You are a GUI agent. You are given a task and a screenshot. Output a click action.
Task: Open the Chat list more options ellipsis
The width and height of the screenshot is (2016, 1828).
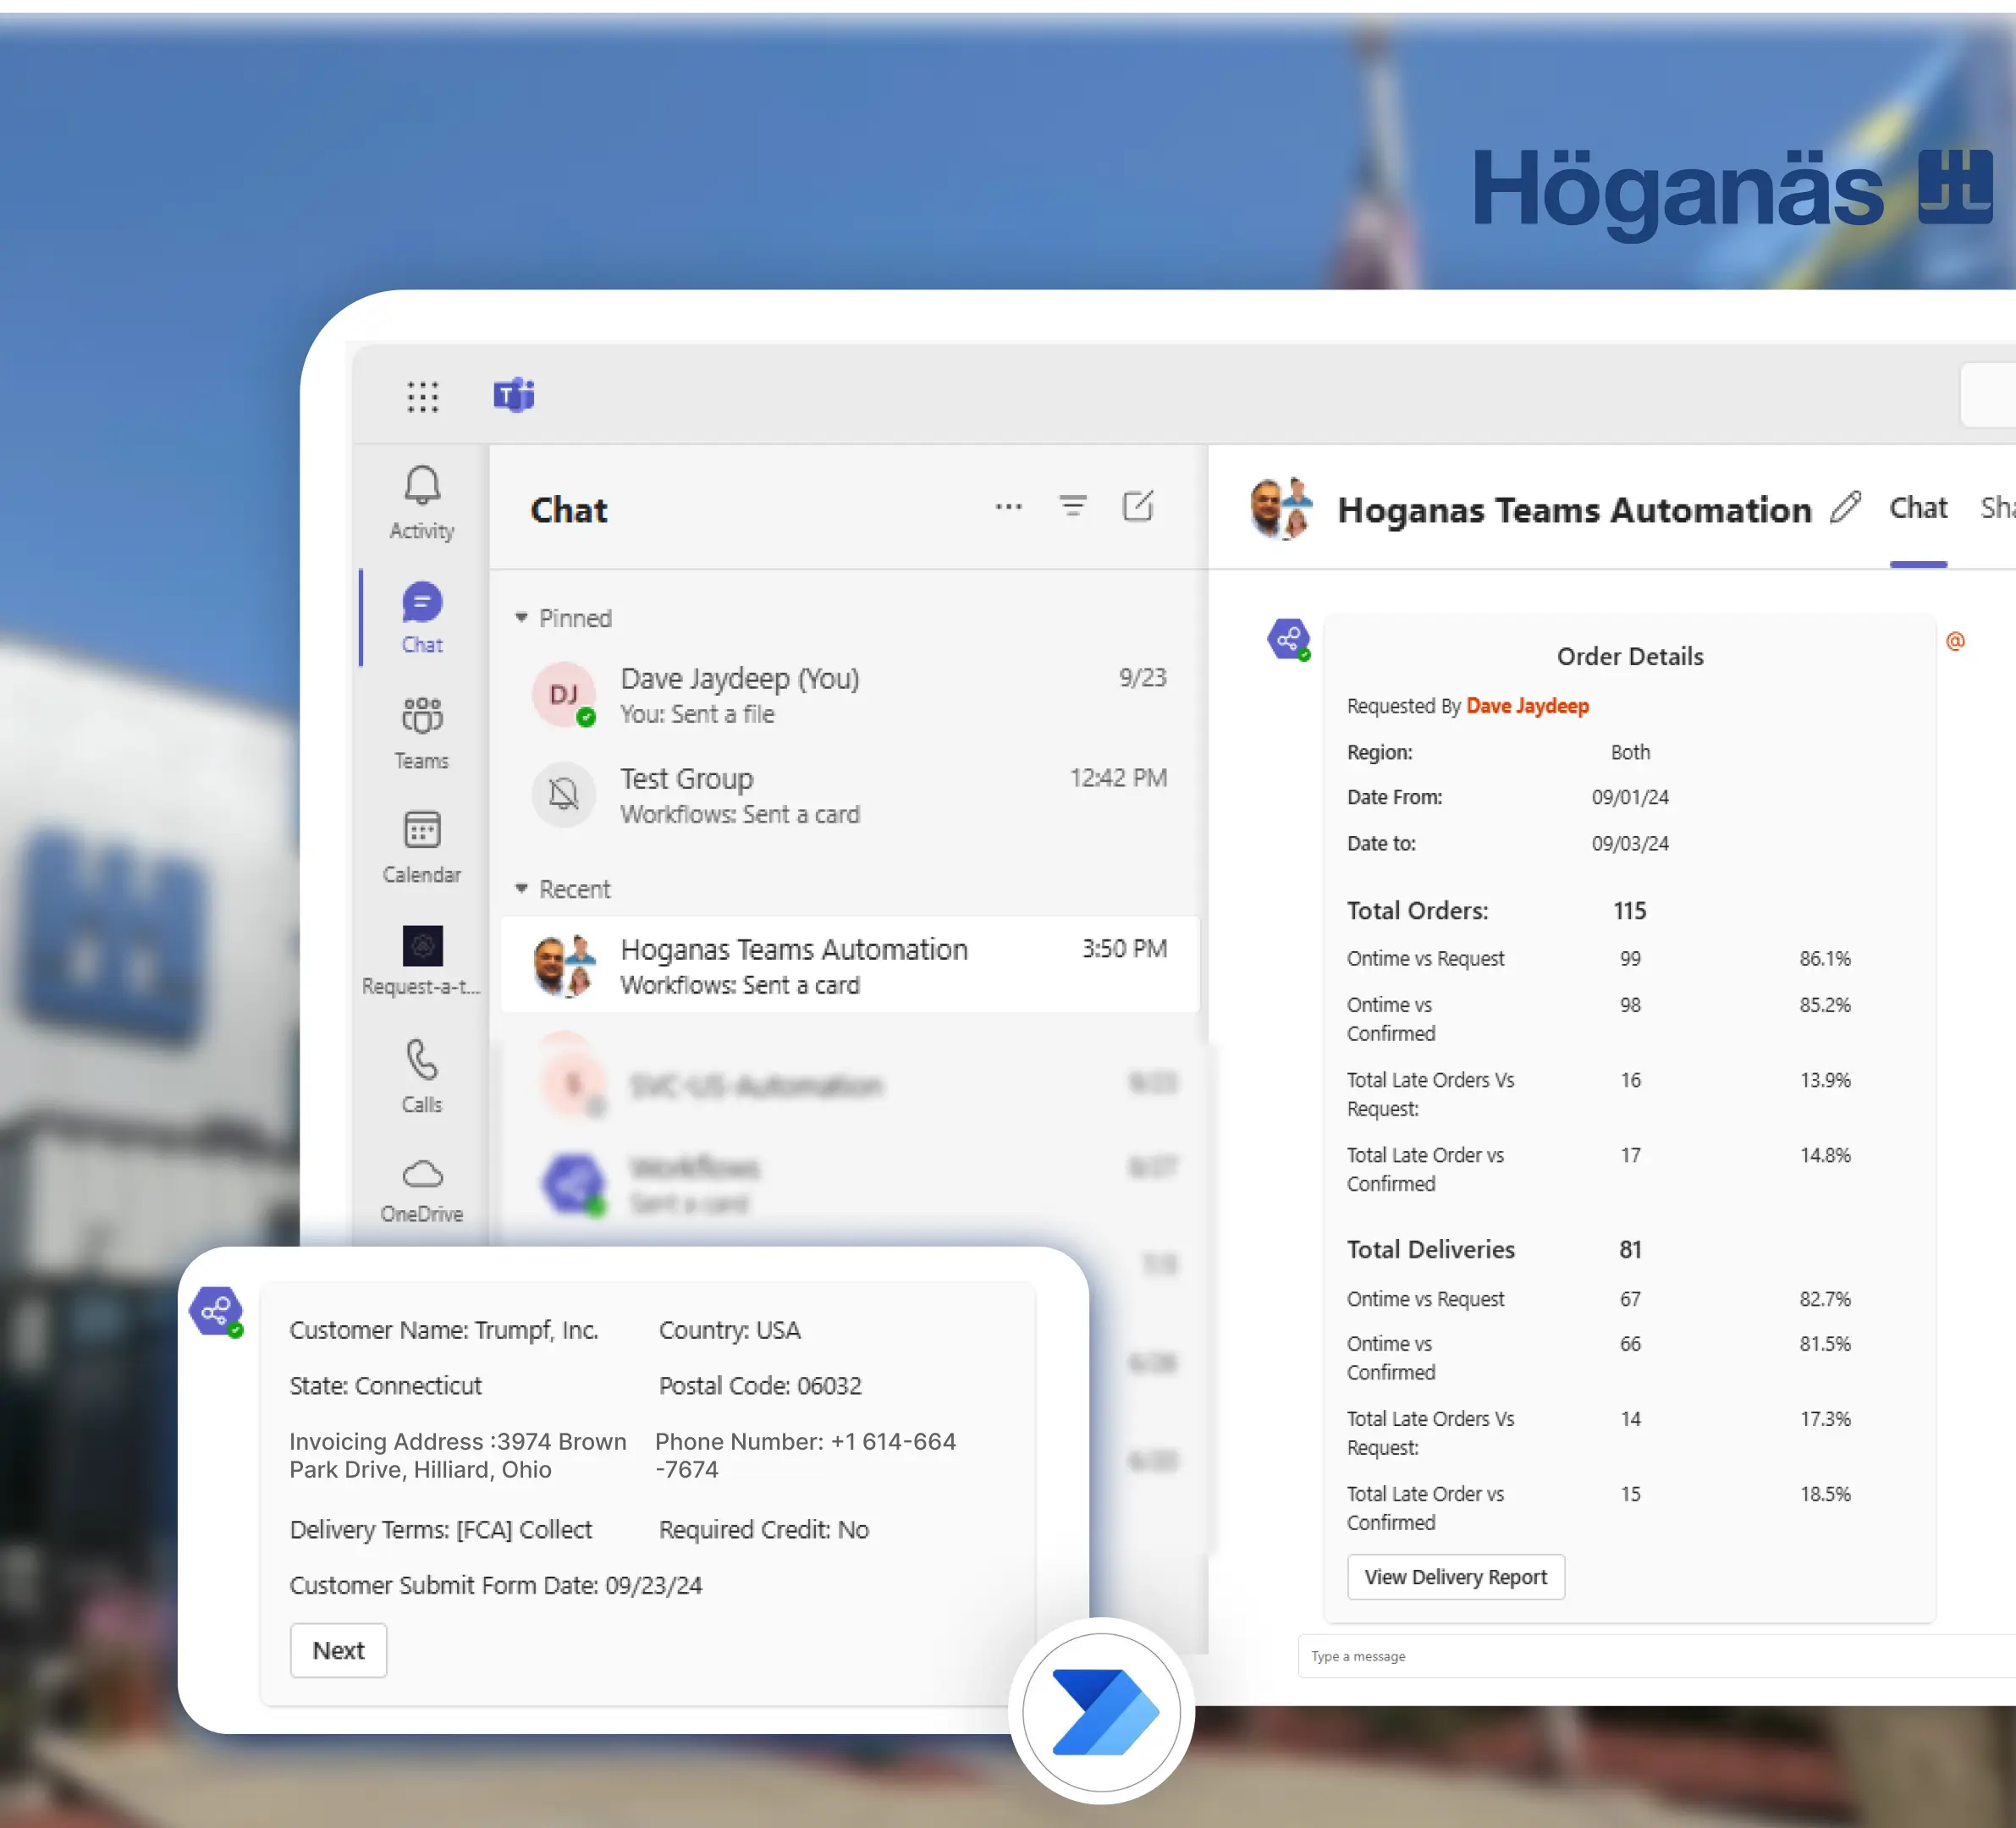[1009, 507]
